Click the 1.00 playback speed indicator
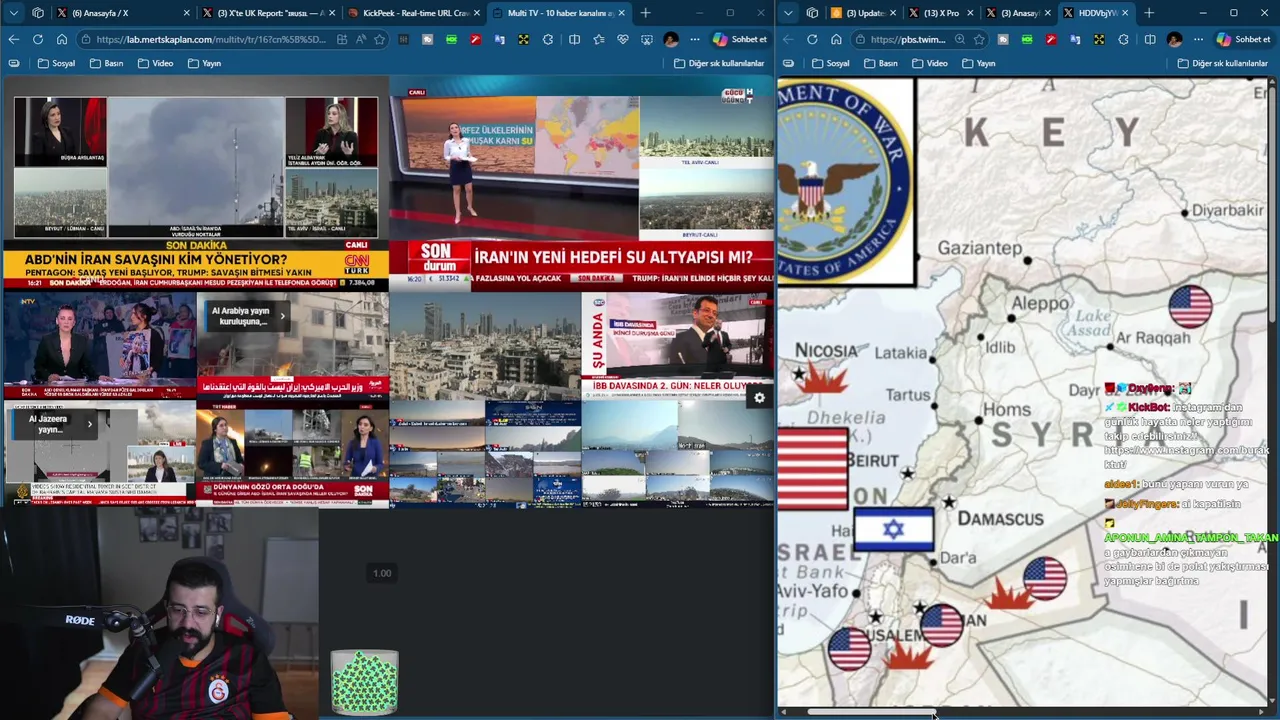The height and width of the screenshot is (720, 1280). click(x=382, y=573)
